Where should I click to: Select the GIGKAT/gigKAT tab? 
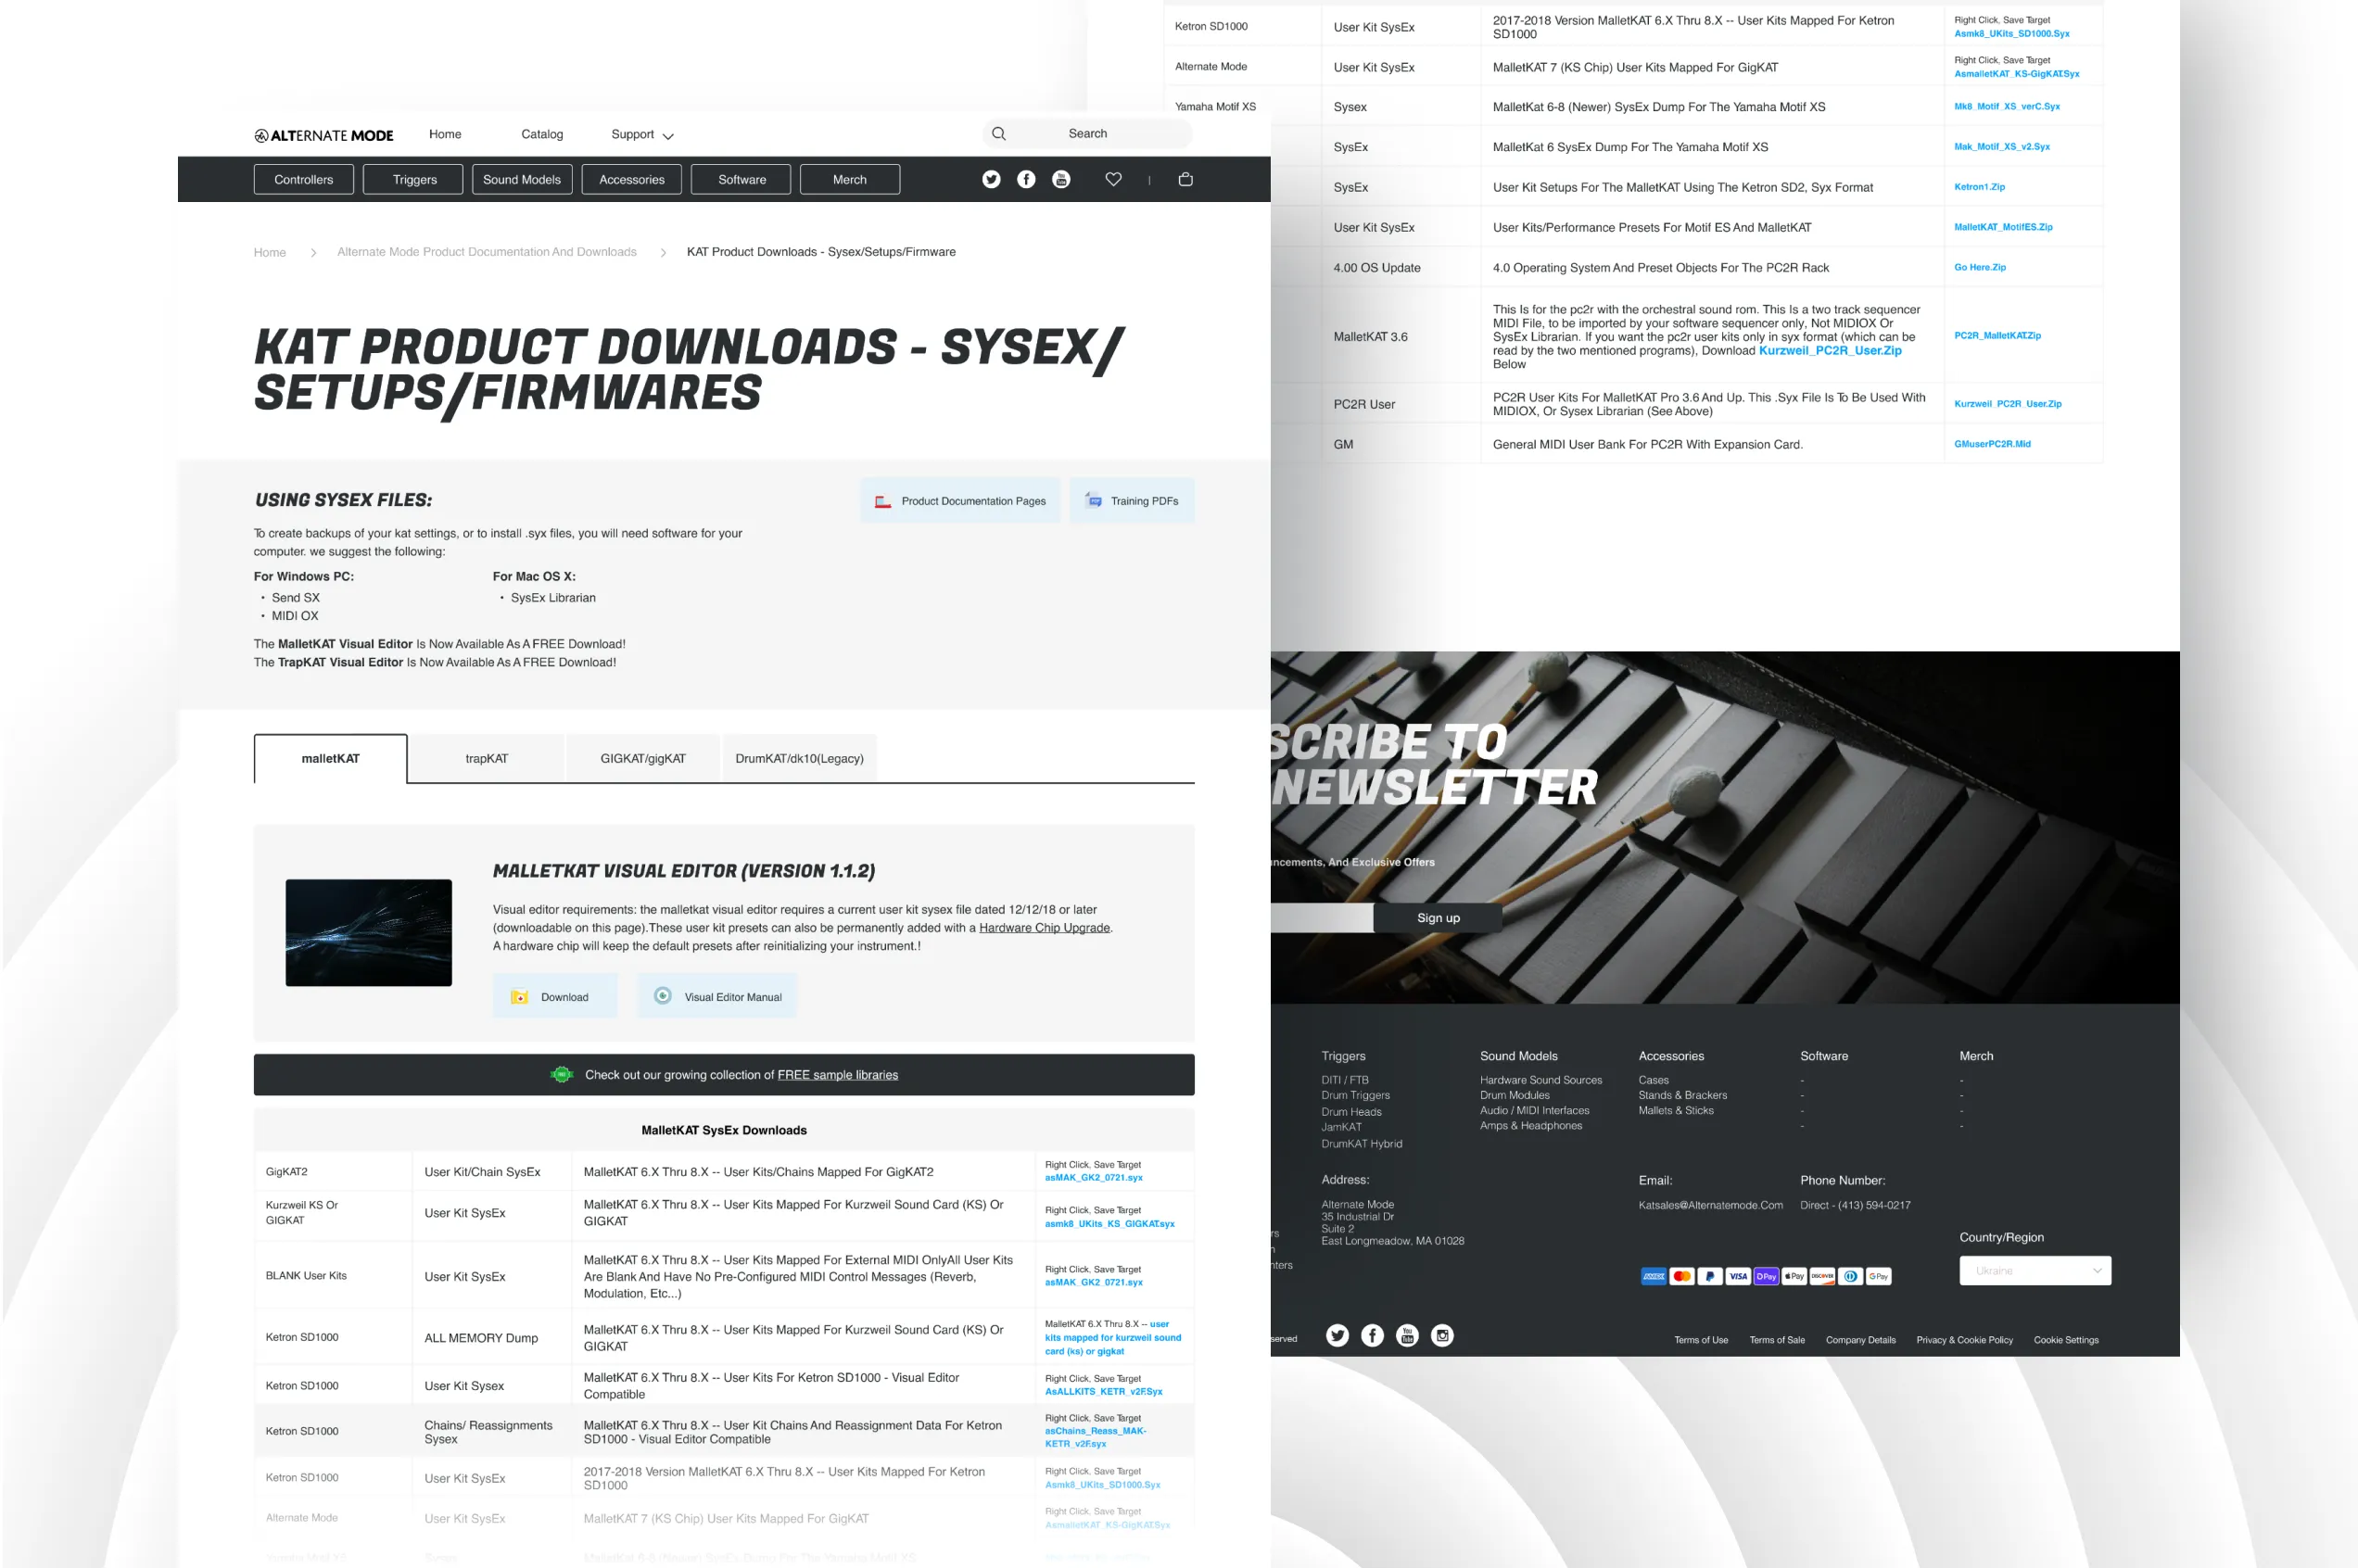[642, 758]
